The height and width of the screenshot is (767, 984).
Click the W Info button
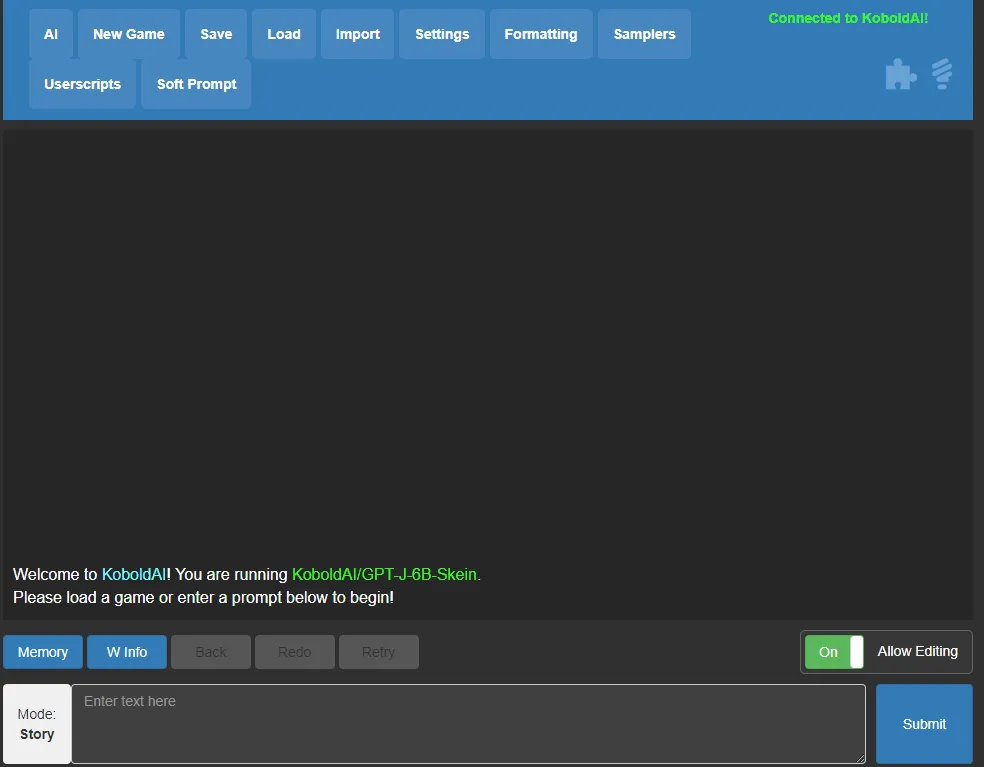(127, 652)
